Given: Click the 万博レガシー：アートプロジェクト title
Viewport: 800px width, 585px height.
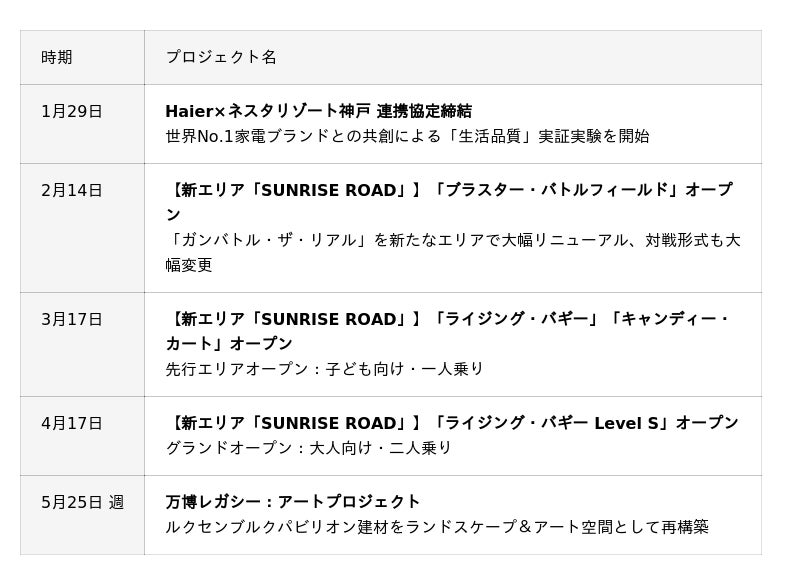Looking at the screenshot, I should [293, 502].
